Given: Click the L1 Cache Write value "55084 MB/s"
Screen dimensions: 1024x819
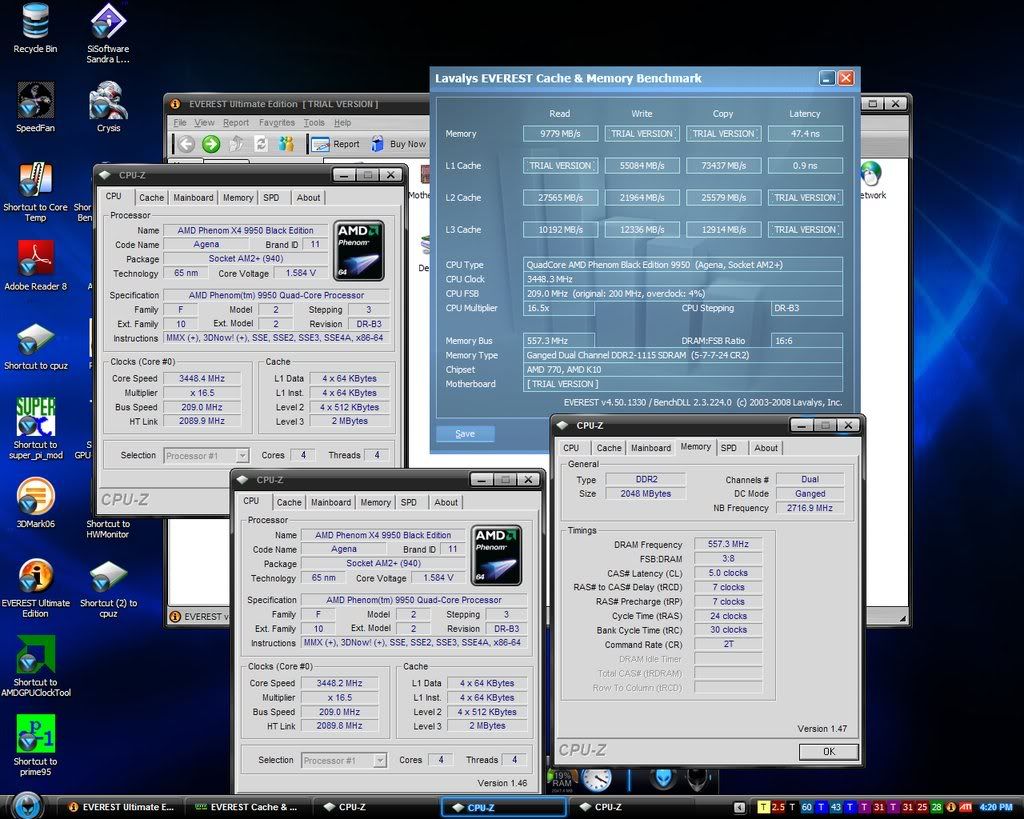Looking at the screenshot, I should coord(641,166).
